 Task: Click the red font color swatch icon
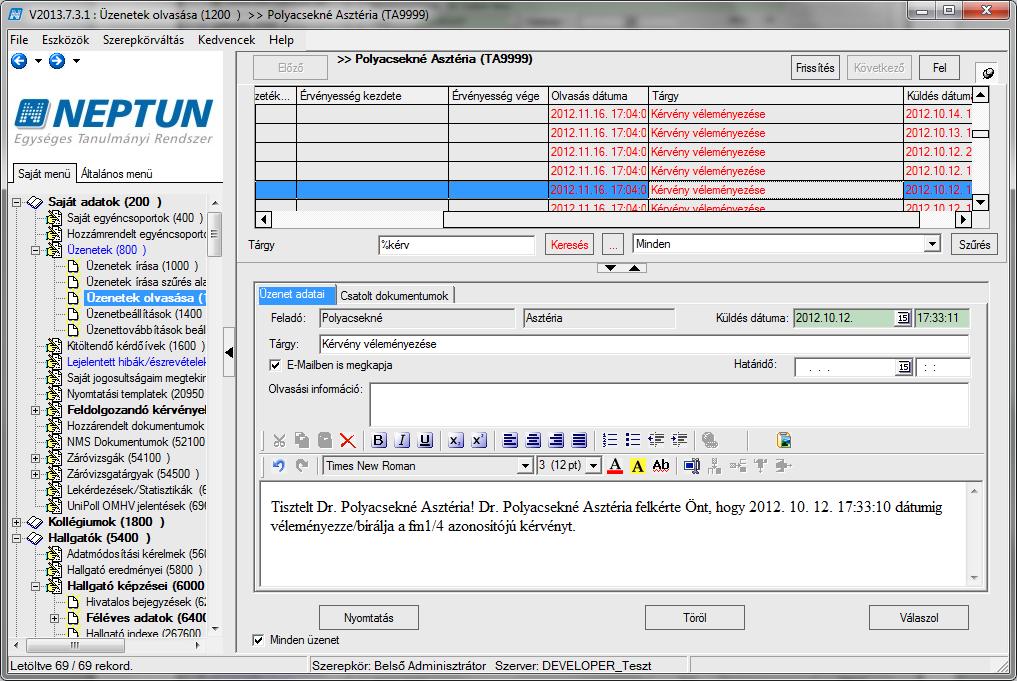[x=615, y=466]
